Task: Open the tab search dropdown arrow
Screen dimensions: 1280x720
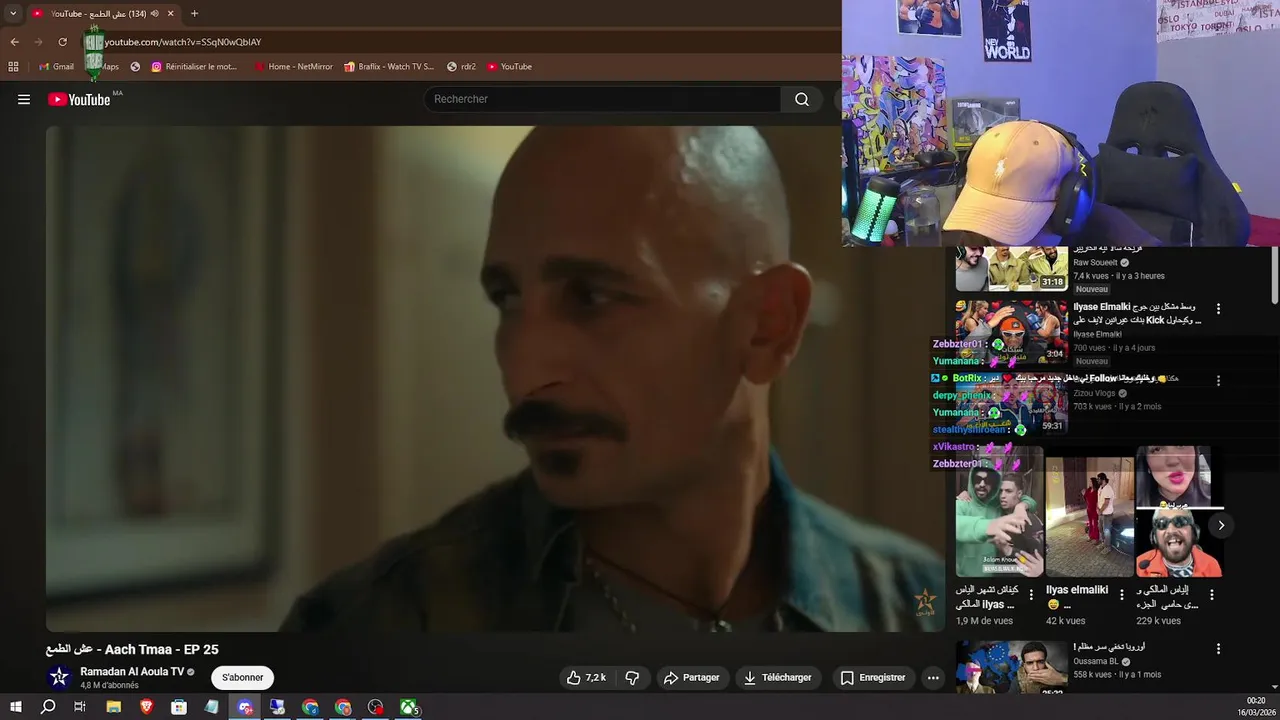Action: (13, 13)
